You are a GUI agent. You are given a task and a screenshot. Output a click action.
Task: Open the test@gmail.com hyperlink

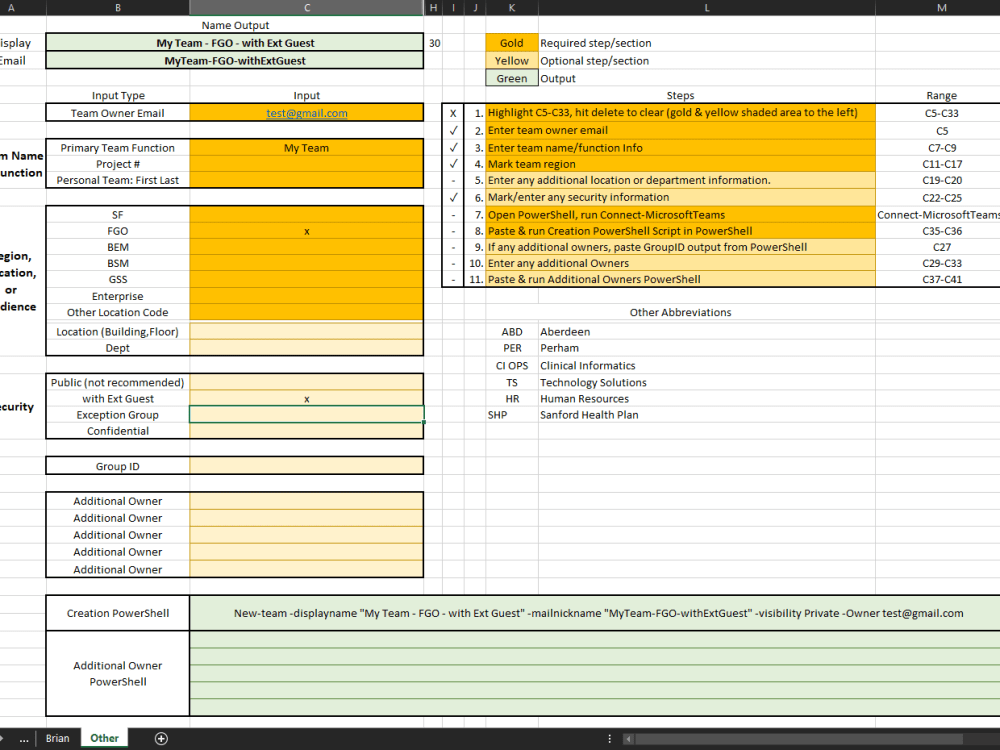306,113
